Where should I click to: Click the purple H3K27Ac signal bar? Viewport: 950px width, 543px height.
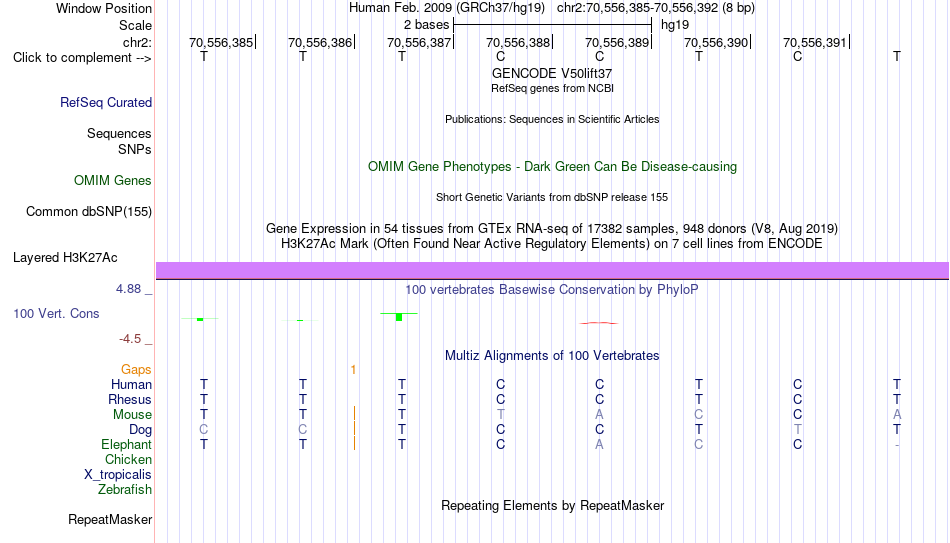(552, 271)
